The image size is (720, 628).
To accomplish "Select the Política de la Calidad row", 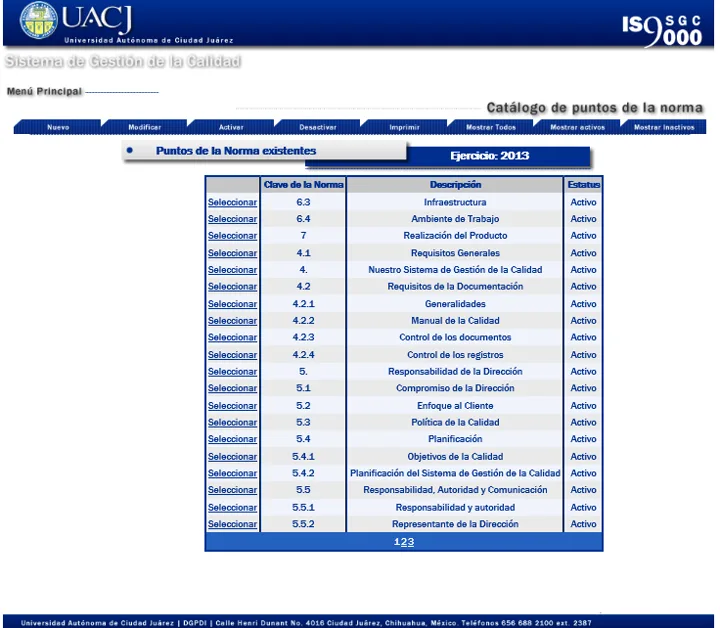I will (x=232, y=422).
